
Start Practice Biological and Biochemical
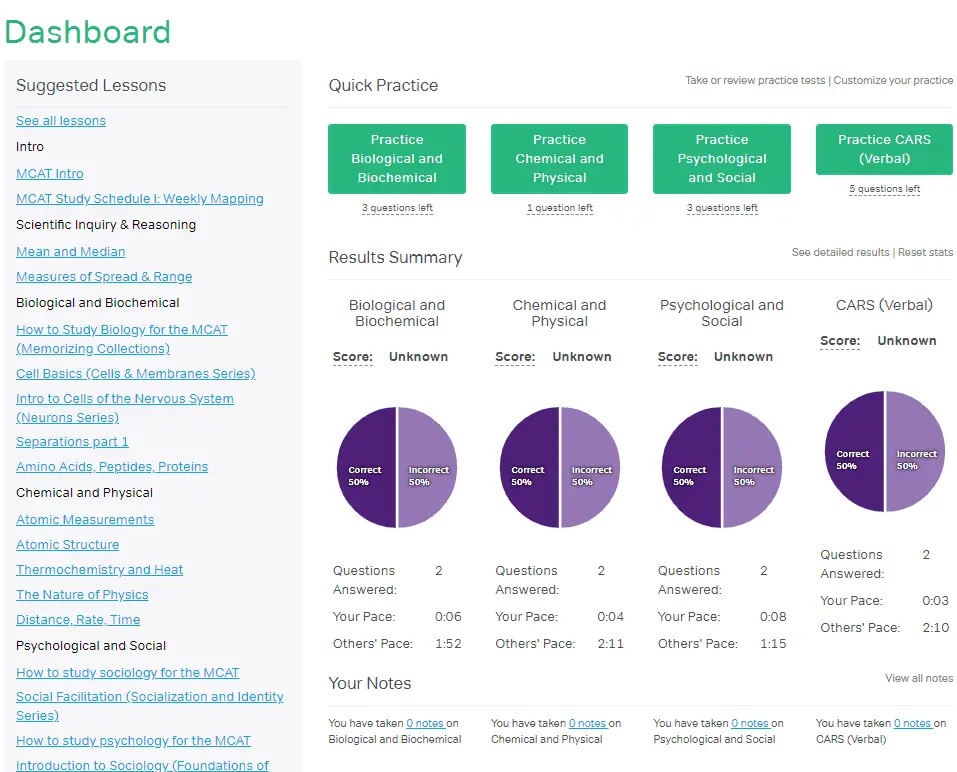[x=397, y=159]
